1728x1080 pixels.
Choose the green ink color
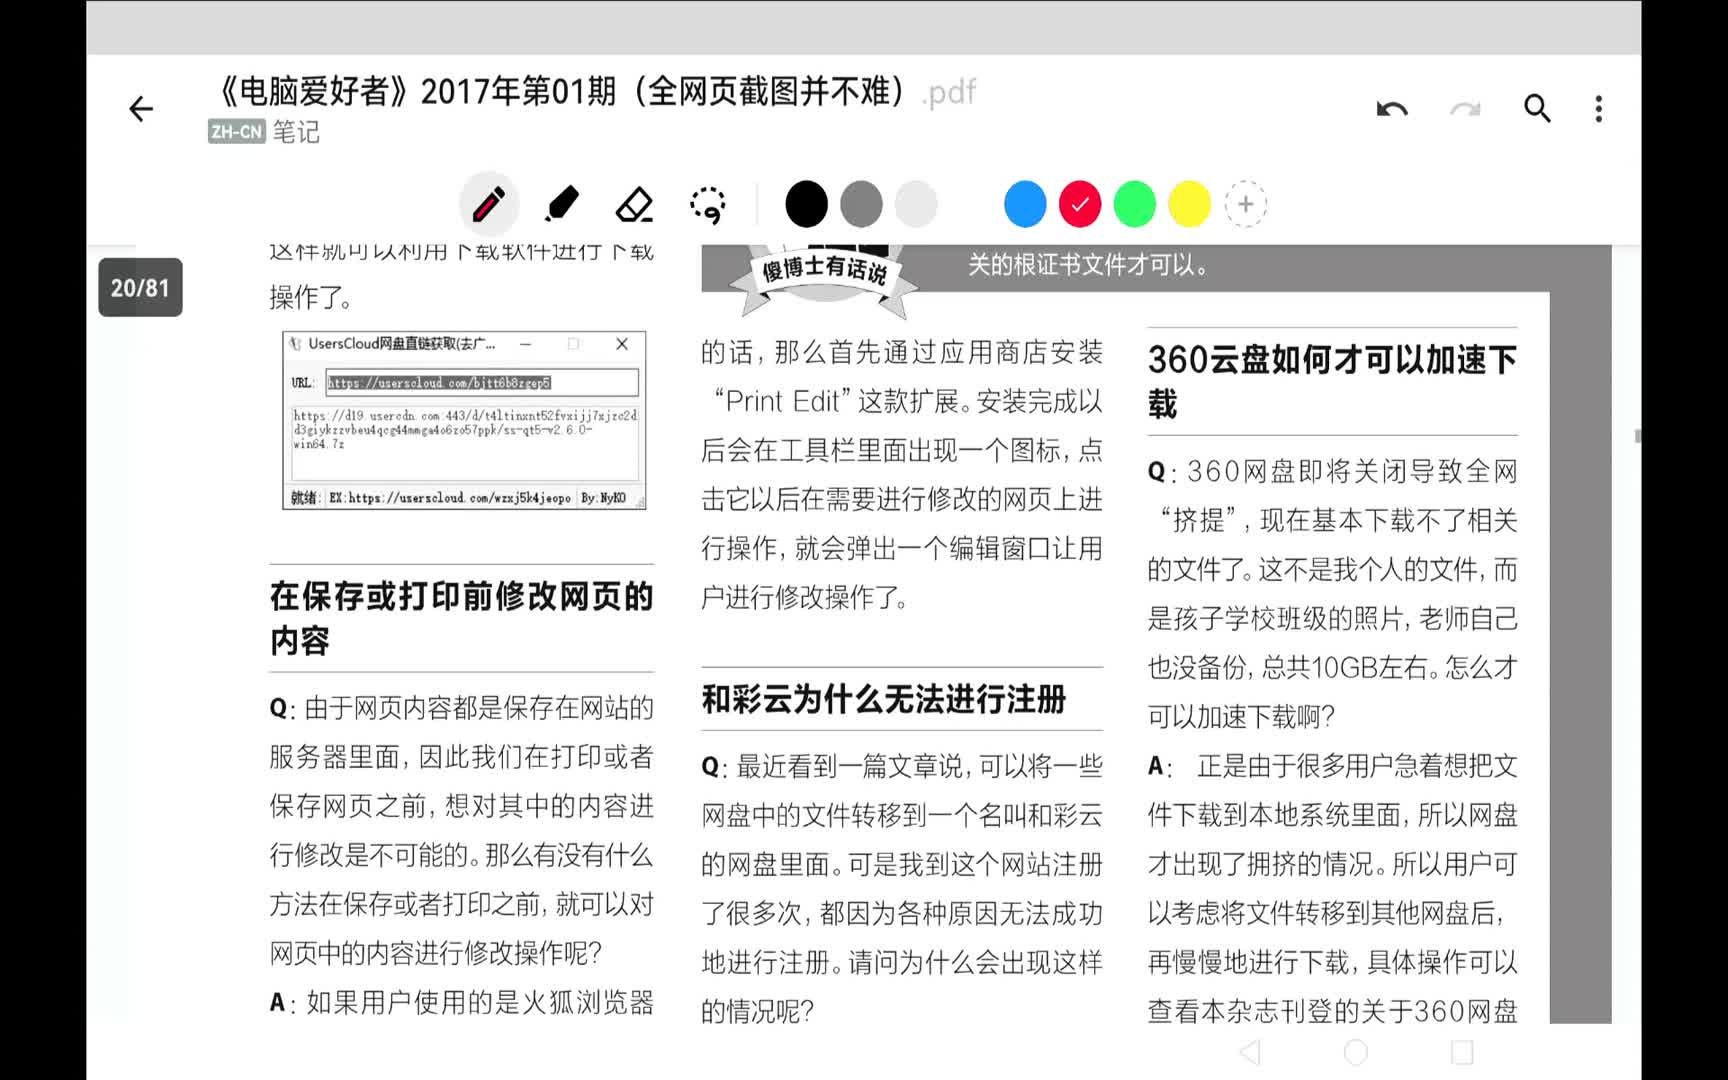pyautogui.click(x=1134, y=203)
